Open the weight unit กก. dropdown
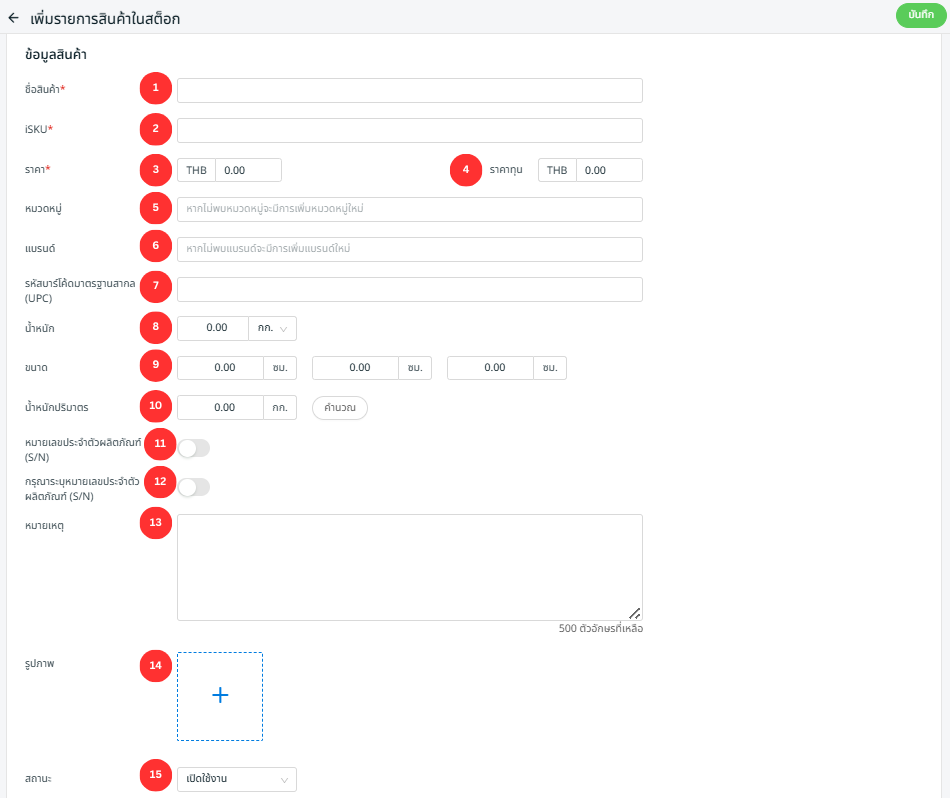 [272, 328]
